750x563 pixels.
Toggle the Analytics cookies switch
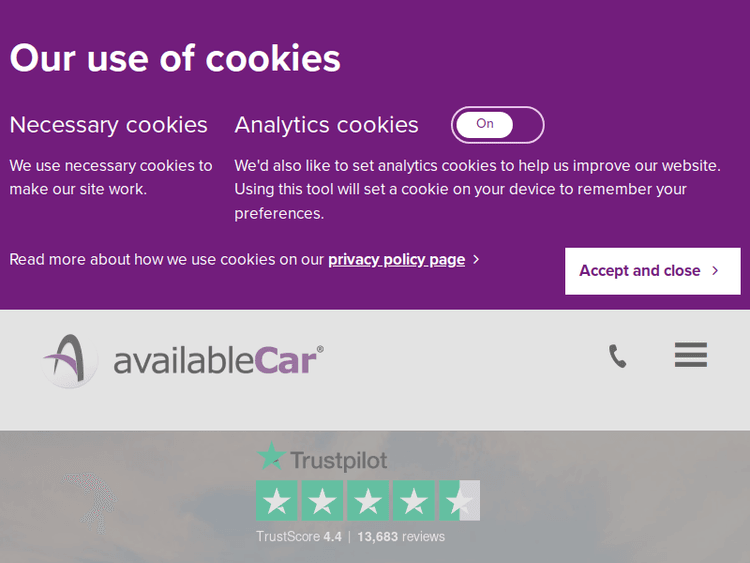click(x=497, y=125)
